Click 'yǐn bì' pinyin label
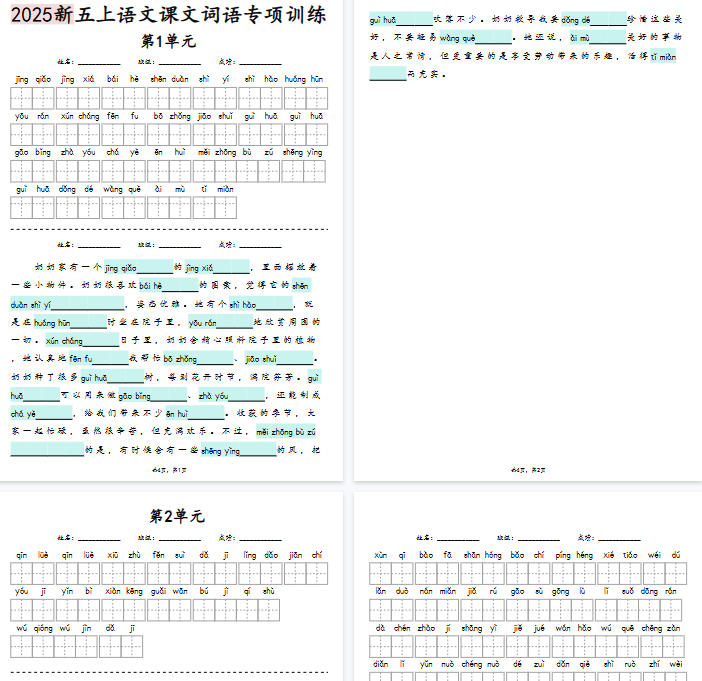702x681 pixels. 78,591
